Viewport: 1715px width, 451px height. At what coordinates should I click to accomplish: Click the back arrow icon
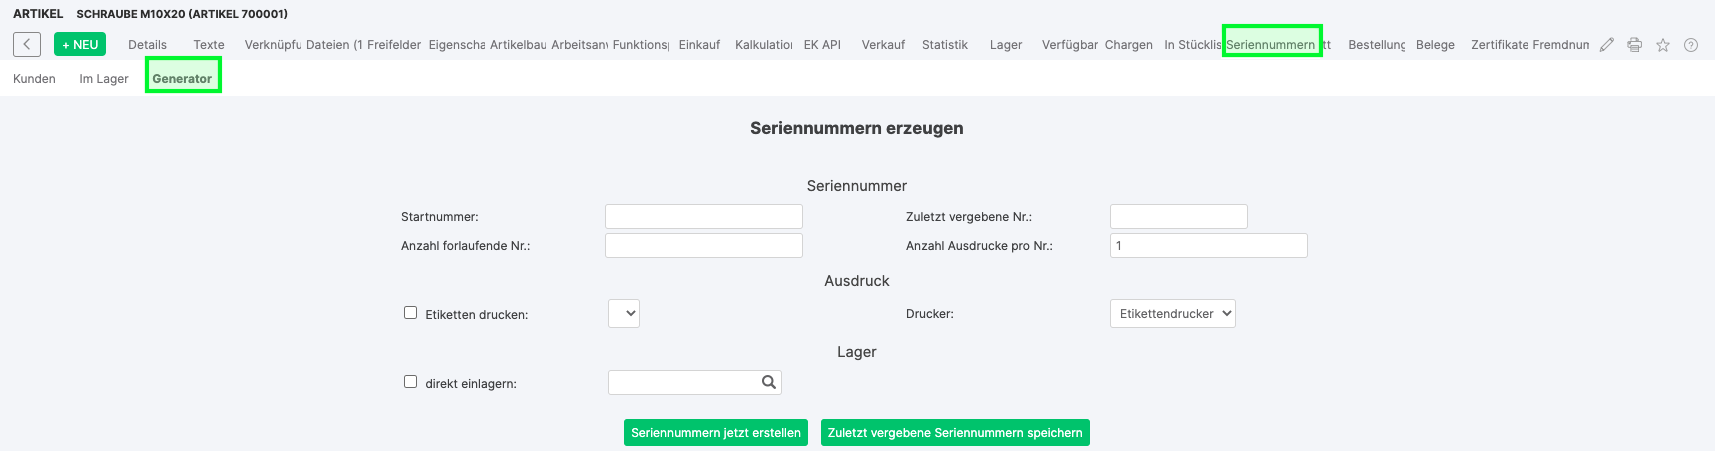click(x=27, y=44)
